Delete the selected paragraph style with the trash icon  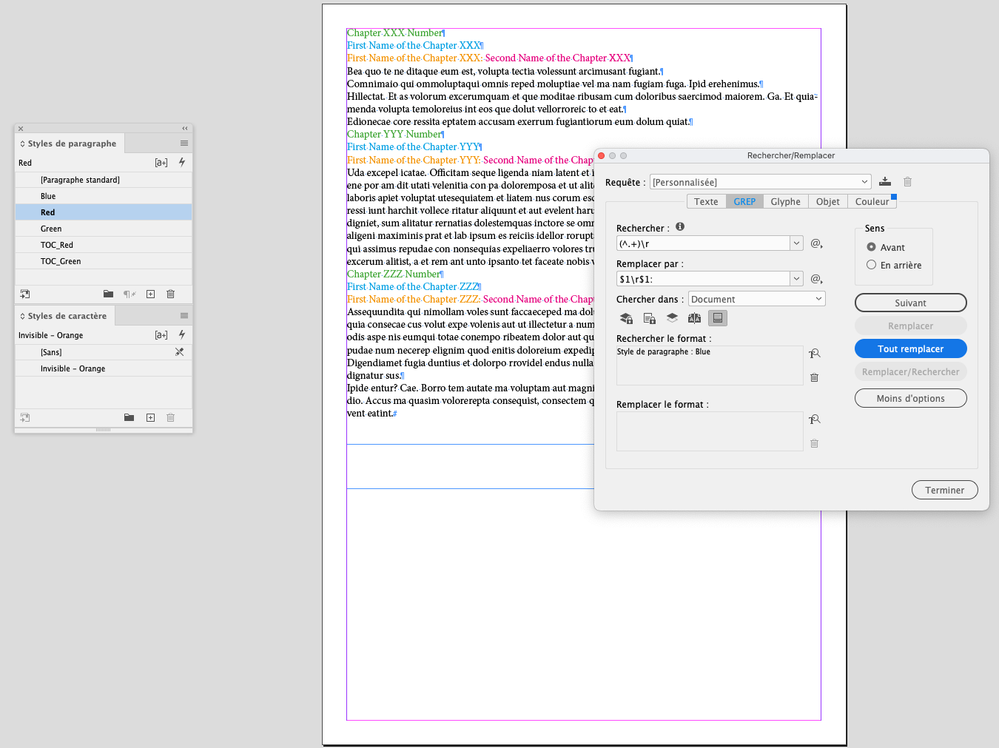click(x=170, y=294)
